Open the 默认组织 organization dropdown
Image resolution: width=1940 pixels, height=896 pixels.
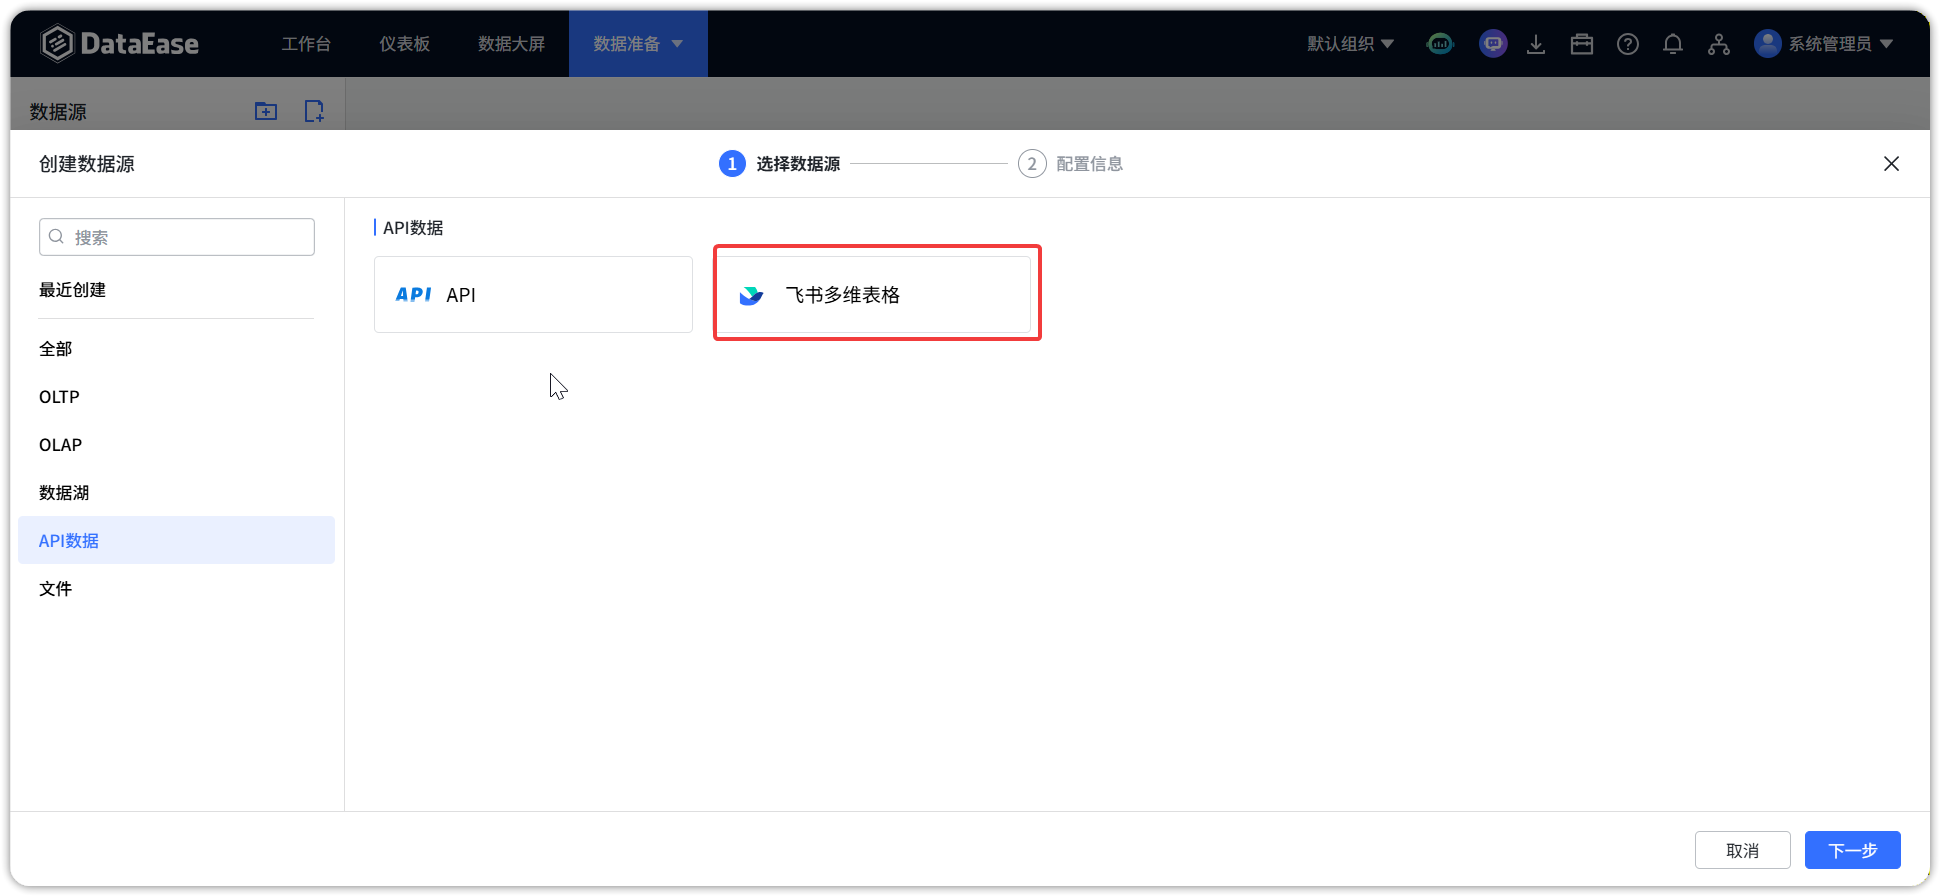pyautogui.click(x=1350, y=44)
